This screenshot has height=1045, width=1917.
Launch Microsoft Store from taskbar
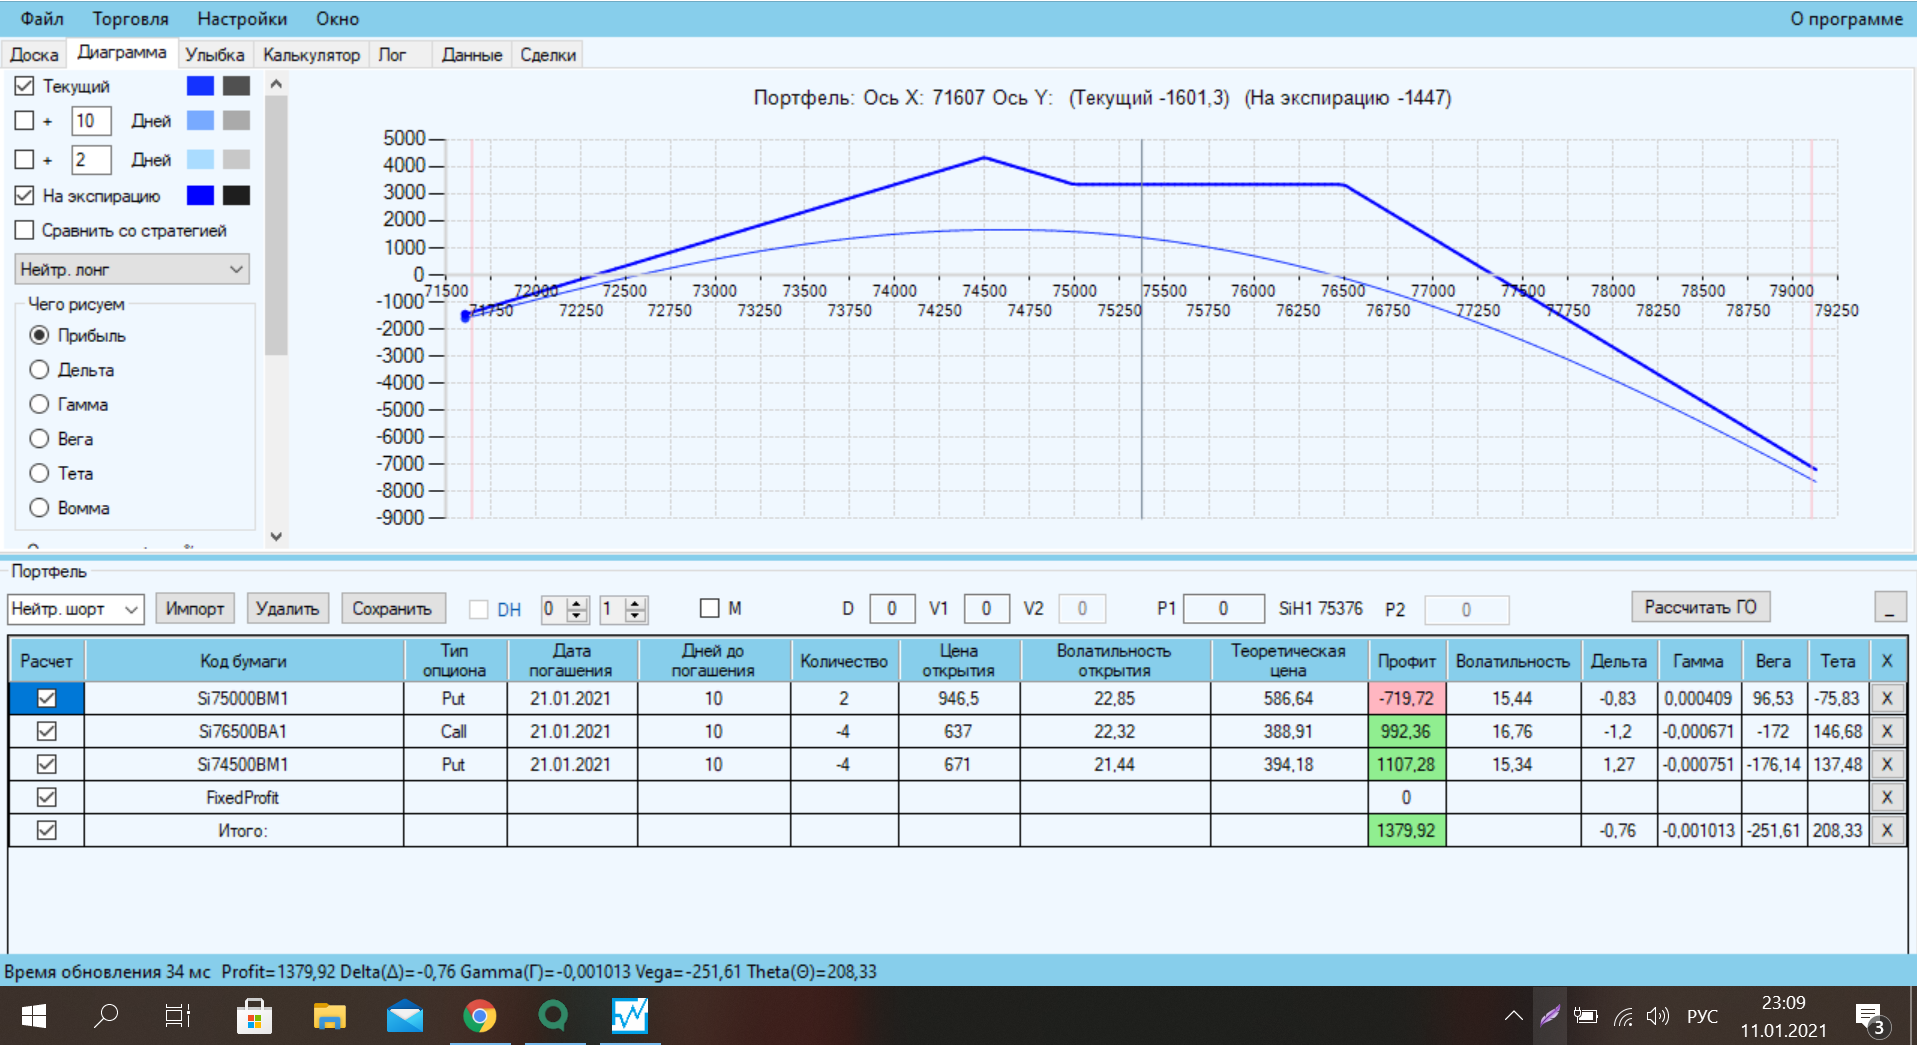coord(254,1016)
